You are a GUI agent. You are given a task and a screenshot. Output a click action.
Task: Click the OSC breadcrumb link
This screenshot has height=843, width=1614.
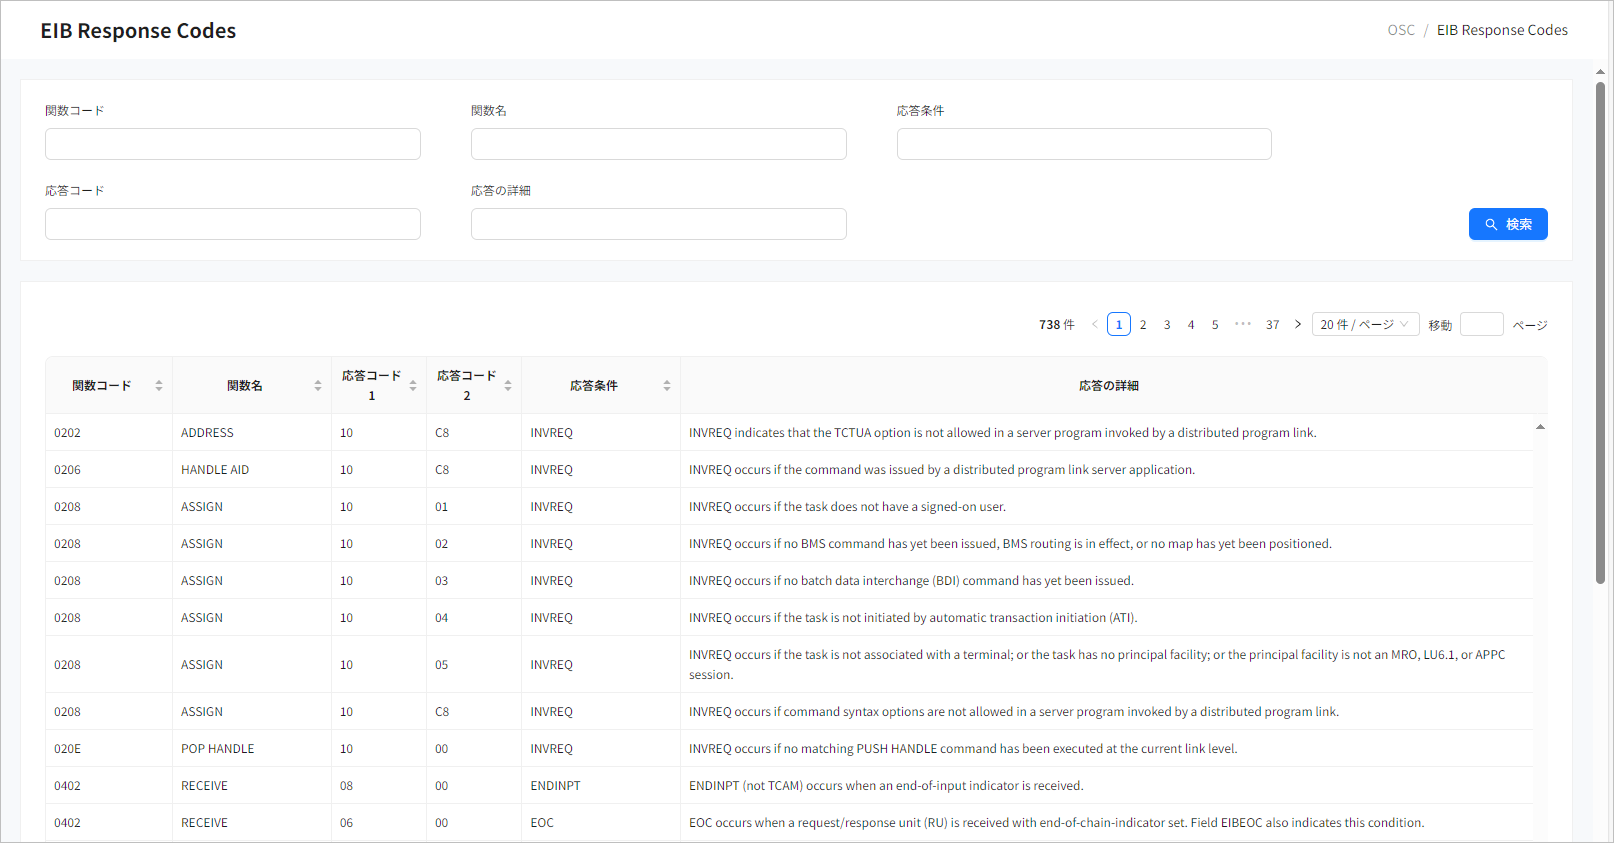[x=1401, y=30]
